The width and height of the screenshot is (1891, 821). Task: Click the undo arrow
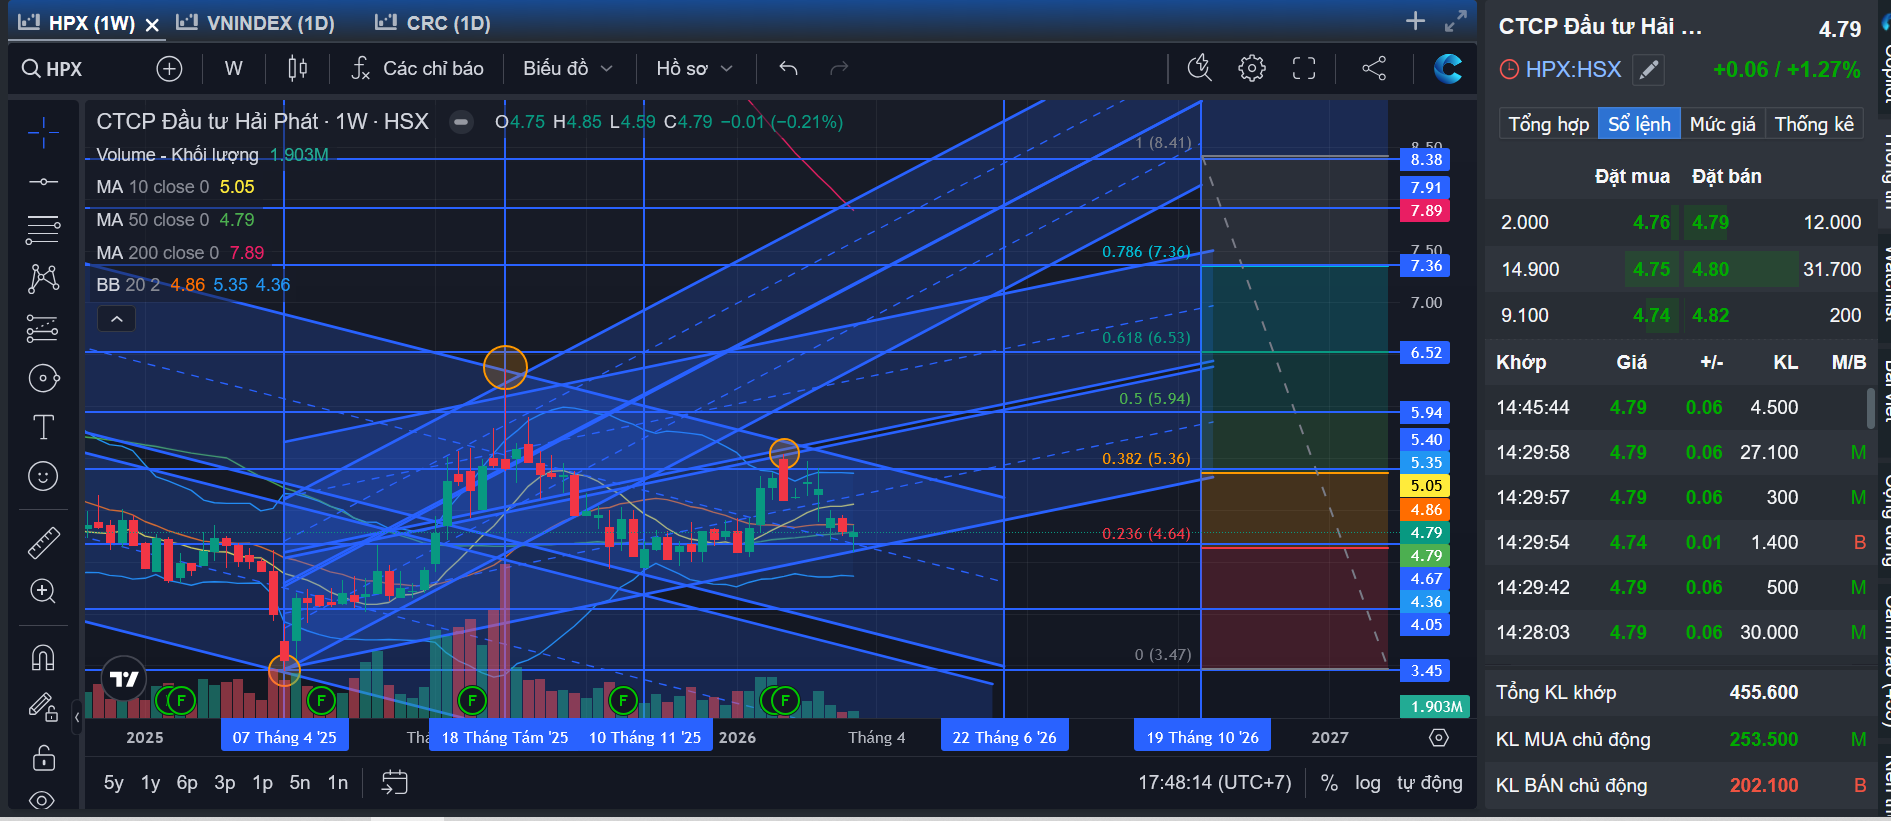pos(788,69)
